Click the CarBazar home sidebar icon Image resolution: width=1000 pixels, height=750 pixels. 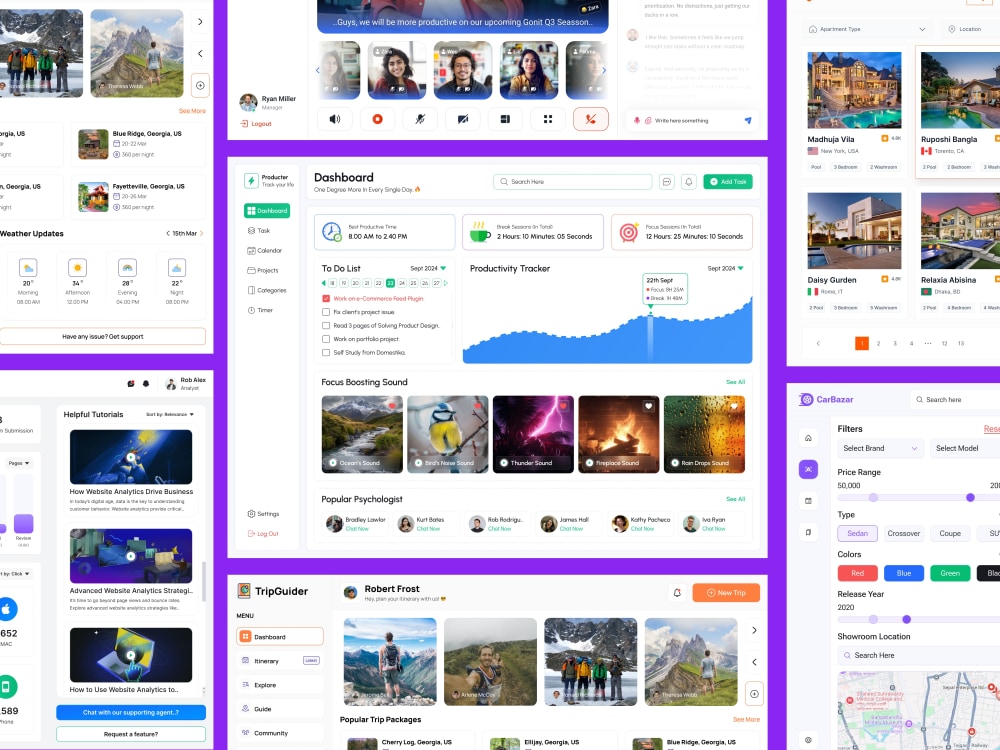click(x=808, y=438)
